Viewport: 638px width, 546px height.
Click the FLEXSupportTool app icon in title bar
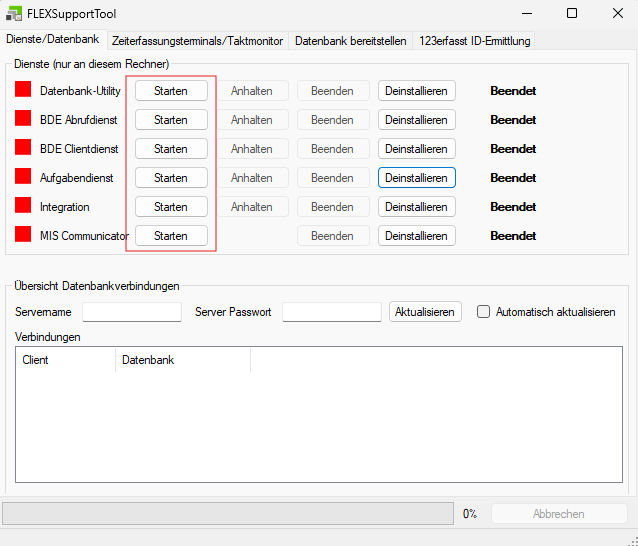[x=14, y=14]
